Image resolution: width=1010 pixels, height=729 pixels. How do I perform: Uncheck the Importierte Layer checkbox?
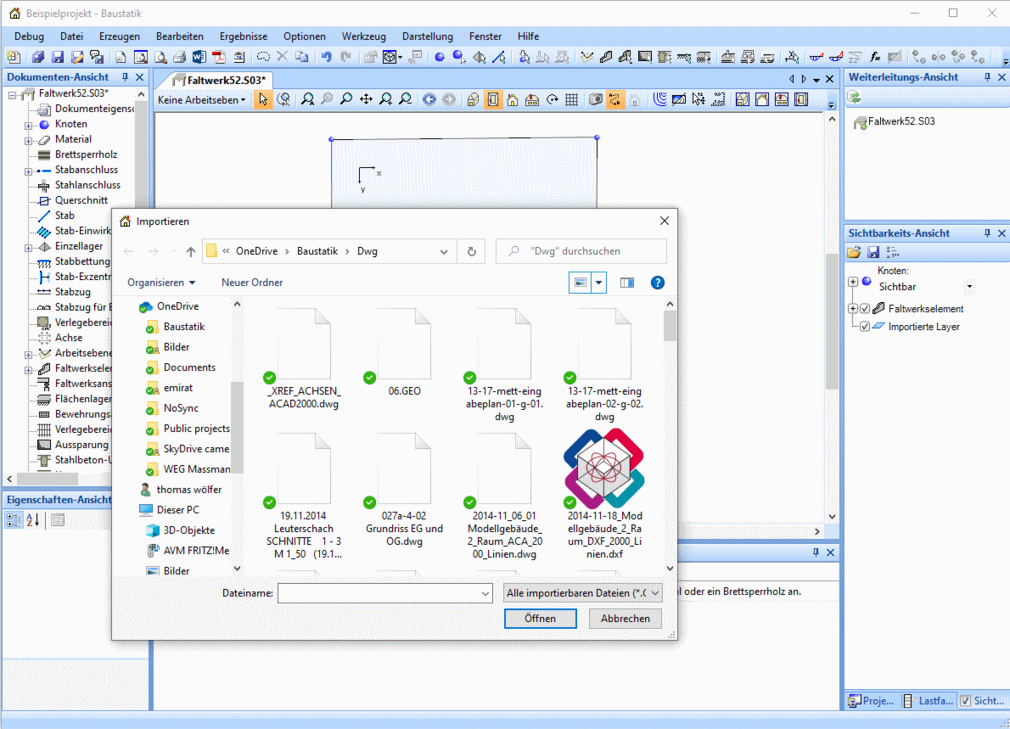pos(865,327)
